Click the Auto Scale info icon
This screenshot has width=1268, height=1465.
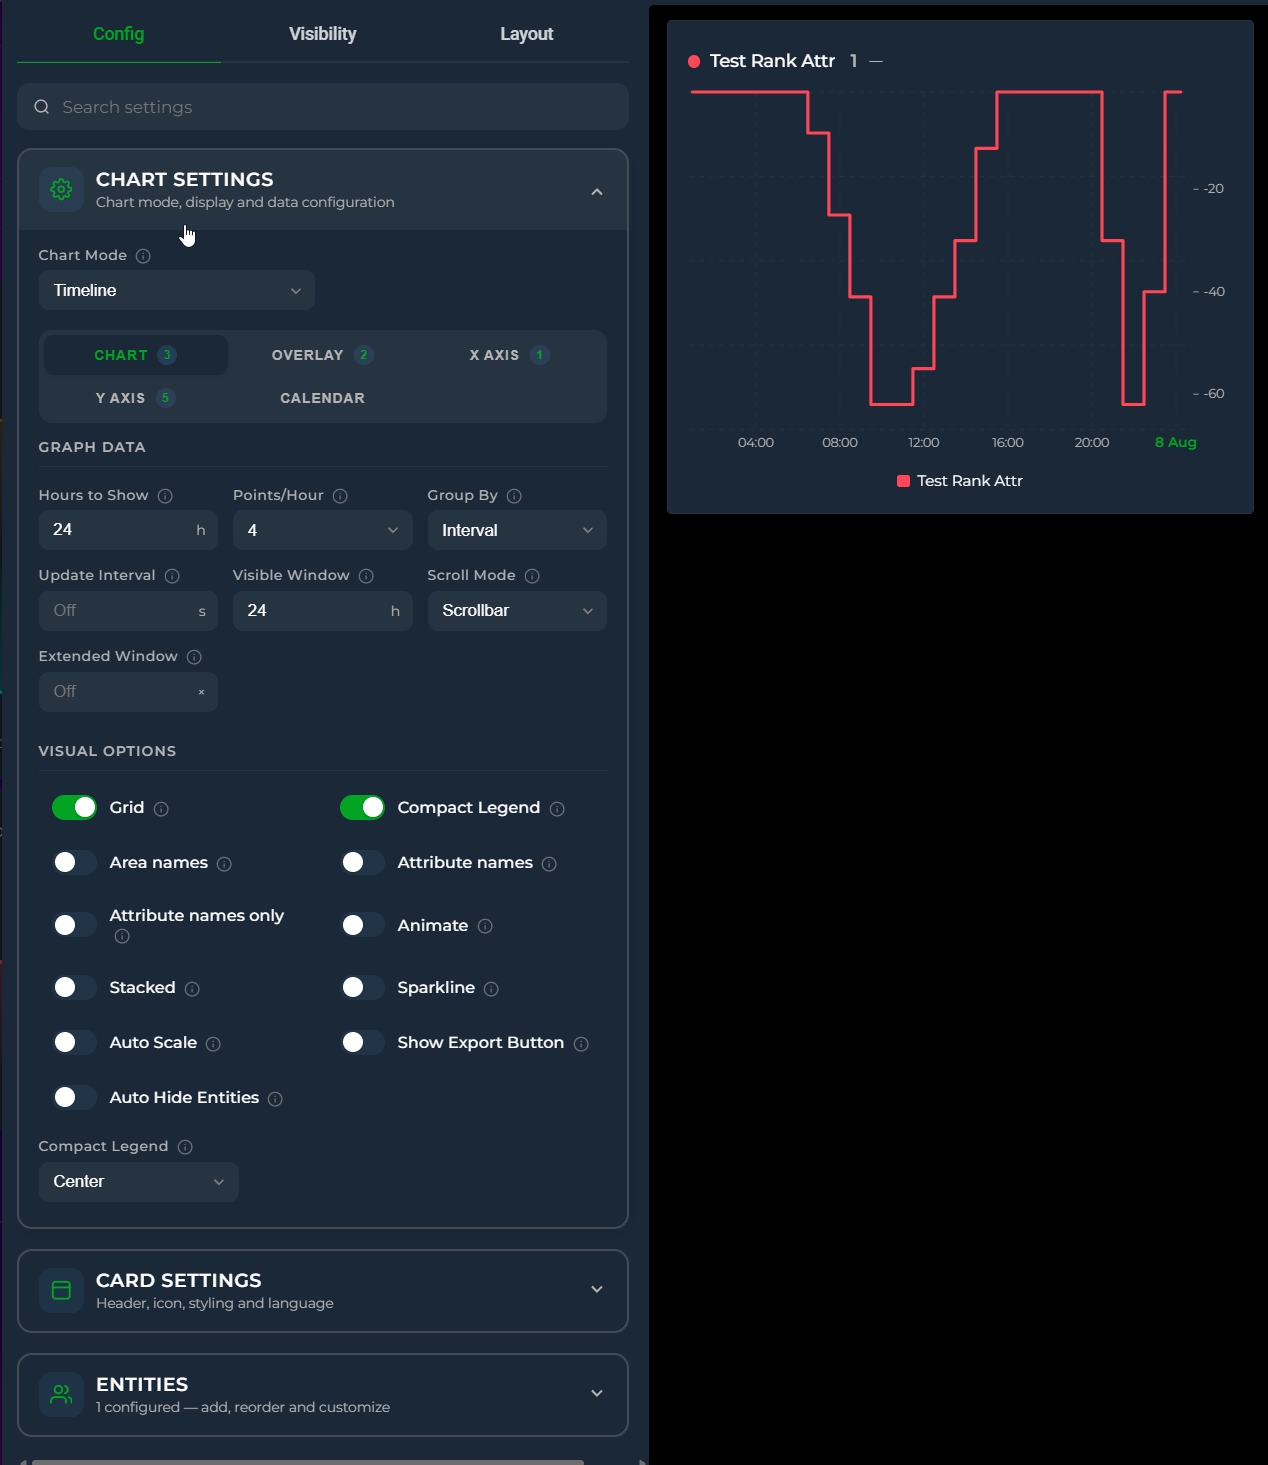coord(213,1044)
